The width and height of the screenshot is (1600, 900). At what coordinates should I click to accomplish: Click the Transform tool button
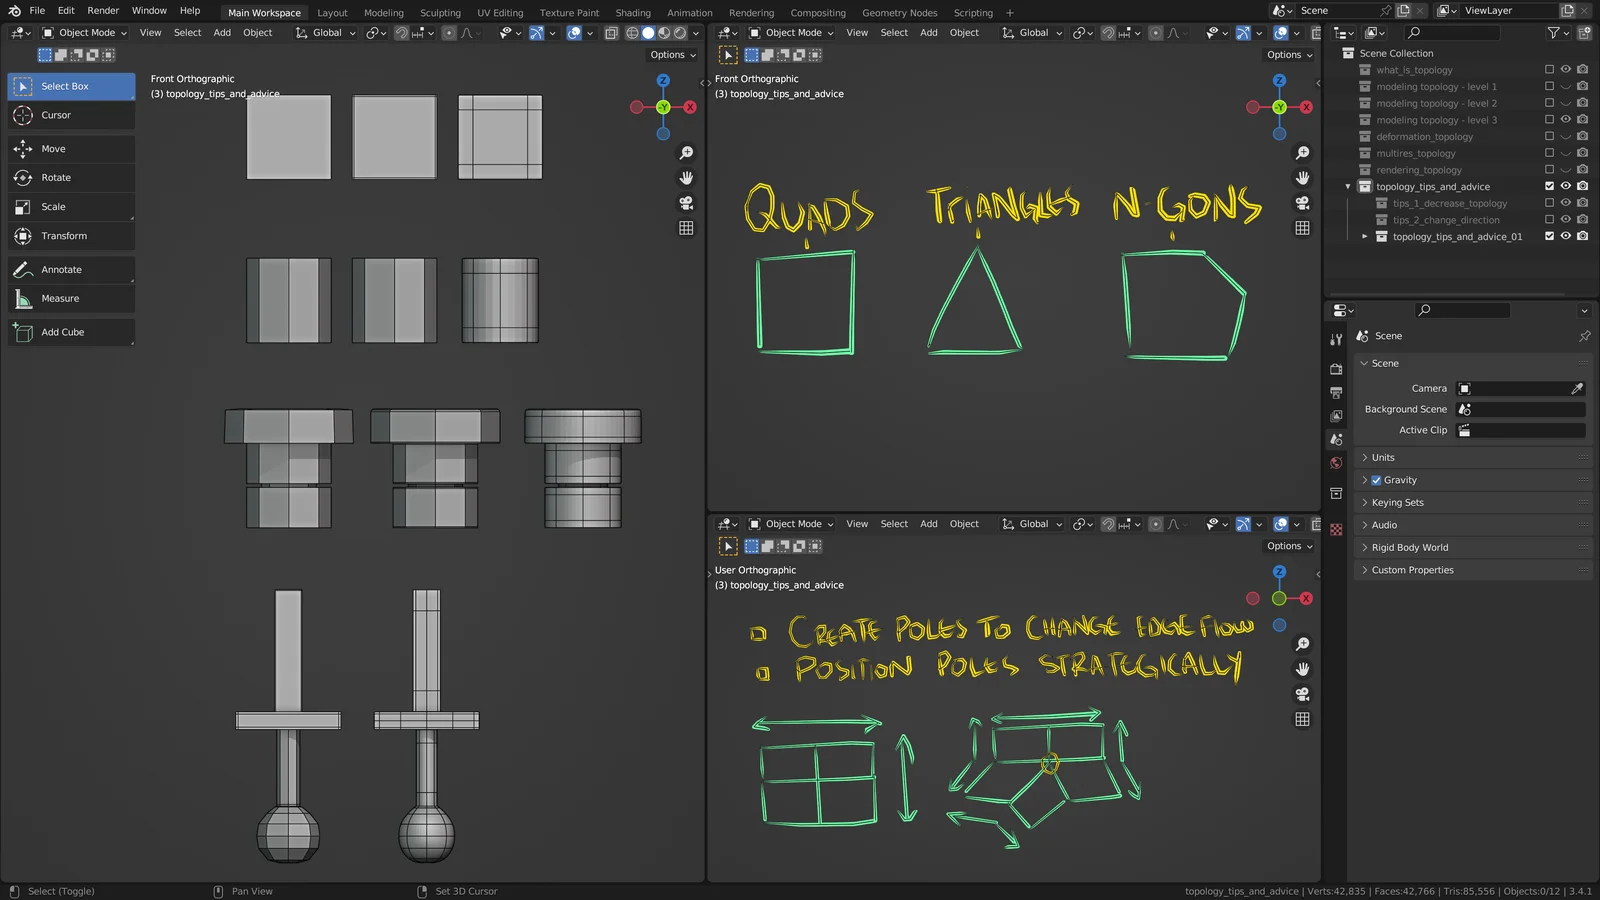(x=70, y=236)
